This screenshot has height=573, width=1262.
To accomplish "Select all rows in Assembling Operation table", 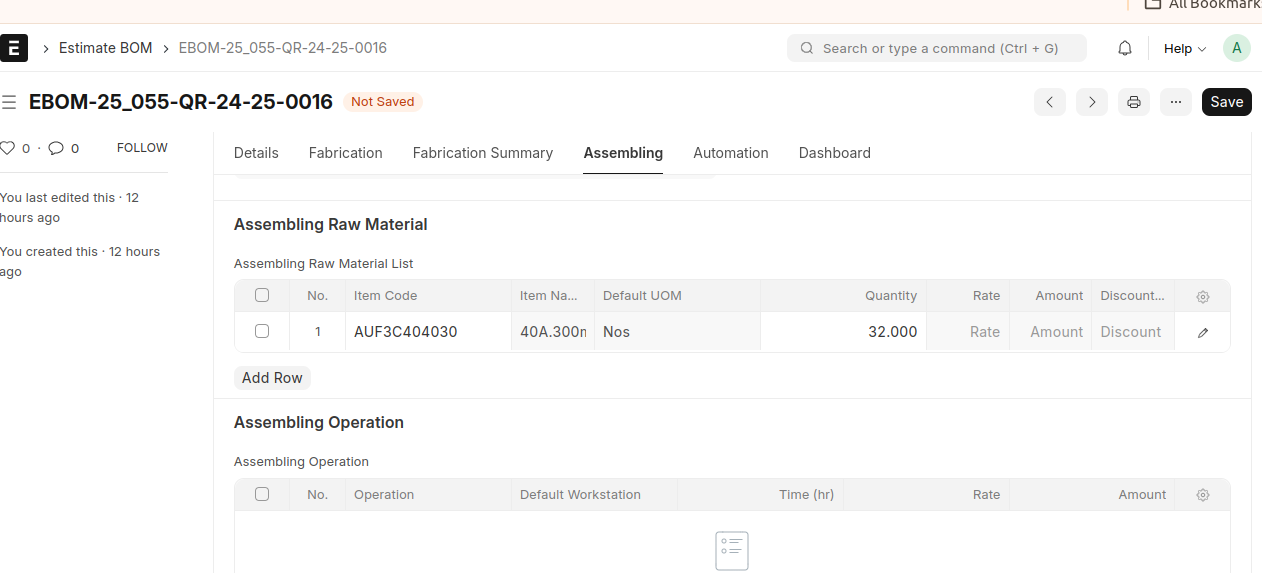I will [x=262, y=494].
